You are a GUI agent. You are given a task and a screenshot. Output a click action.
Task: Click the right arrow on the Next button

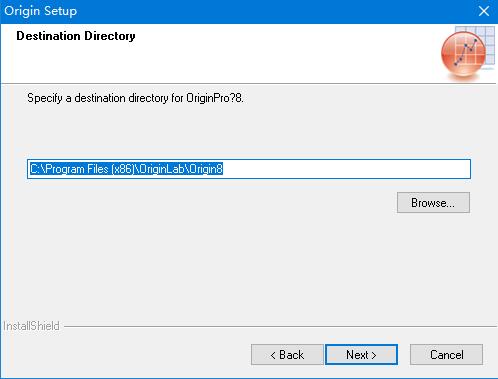tap(374, 355)
